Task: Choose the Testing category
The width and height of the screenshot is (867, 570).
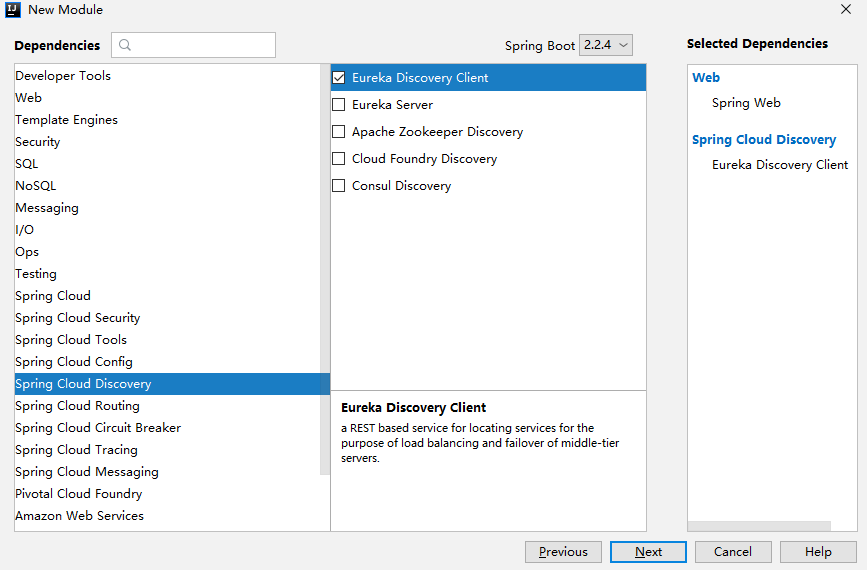Action: click(168, 274)
